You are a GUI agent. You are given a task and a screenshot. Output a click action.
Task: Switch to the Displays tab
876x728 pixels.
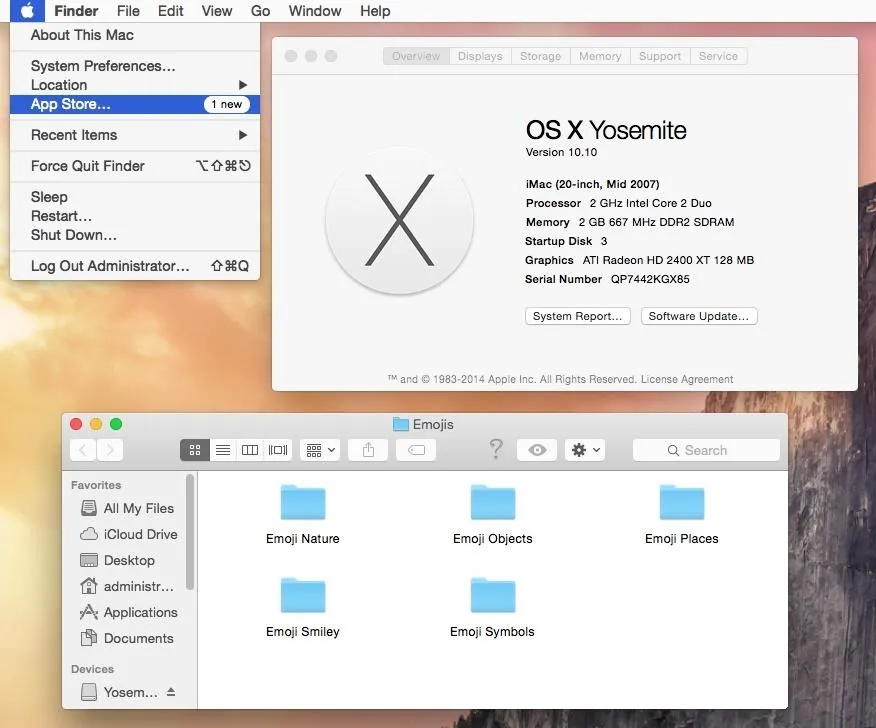[480, 56]
